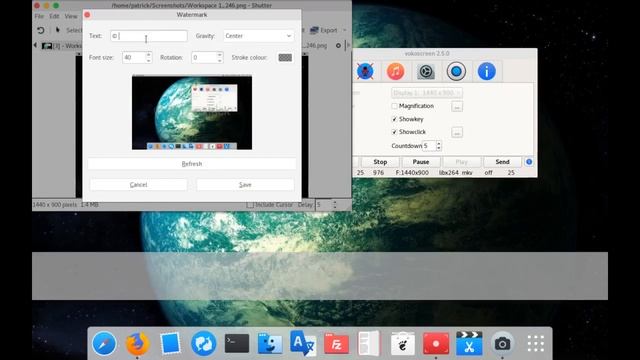Screen dimensions: 640x360
Task: Open the Shutter View menu
Action: [x=71, y=16]
